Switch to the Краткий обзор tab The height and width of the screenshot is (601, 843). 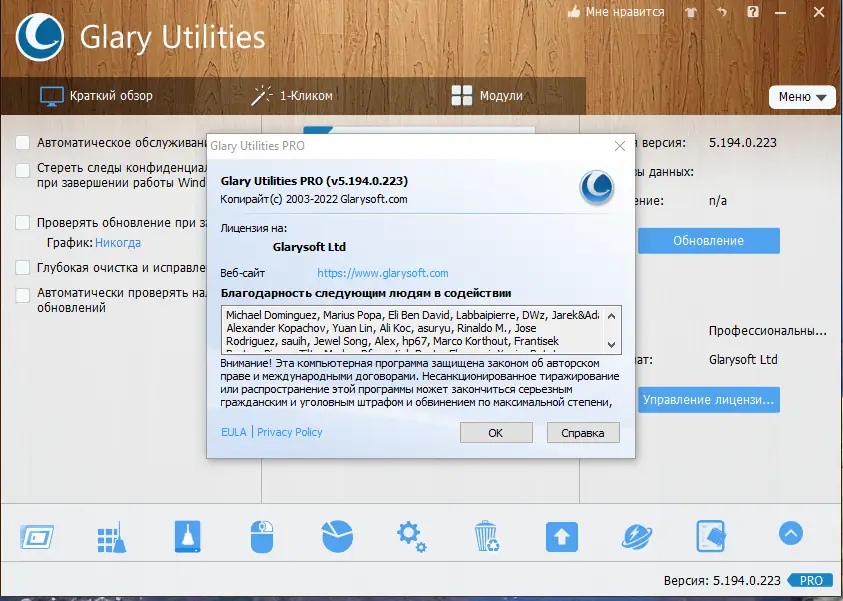(97, 96)
